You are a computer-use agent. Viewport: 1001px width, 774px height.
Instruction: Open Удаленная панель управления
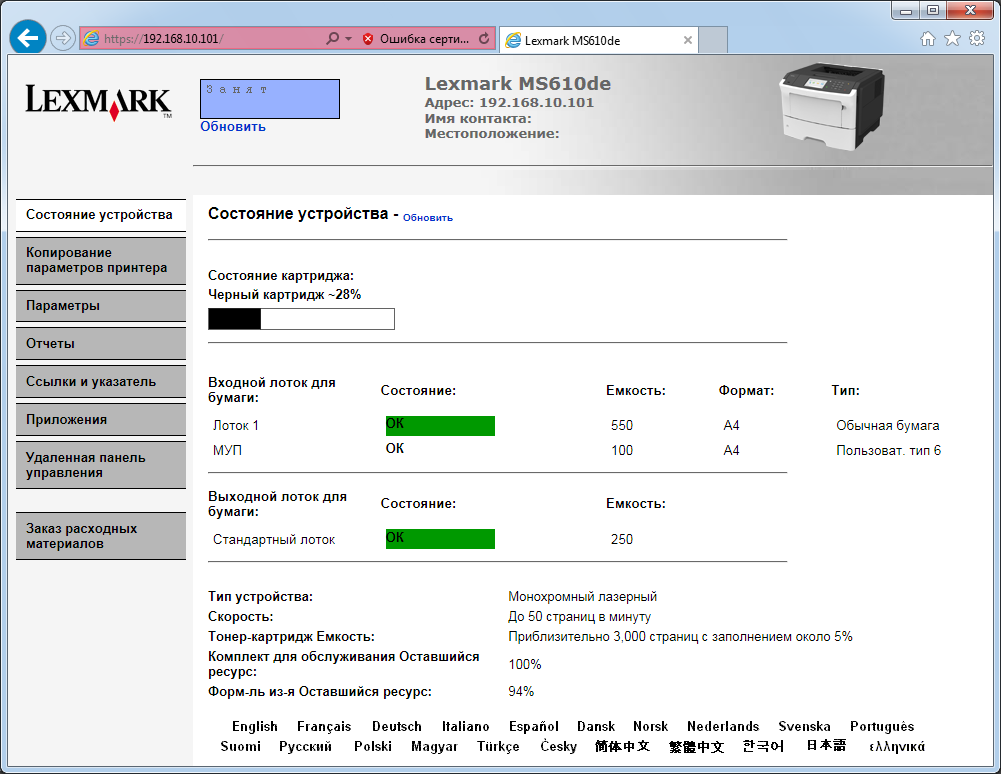[101, 465]
